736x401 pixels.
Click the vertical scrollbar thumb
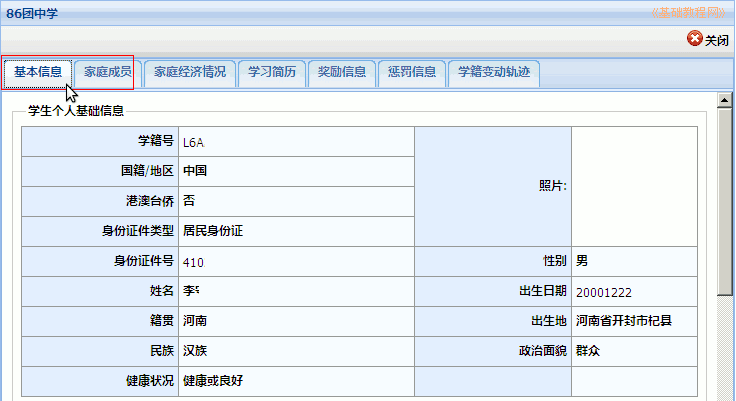pyautogui.click(x=725, y=202)
